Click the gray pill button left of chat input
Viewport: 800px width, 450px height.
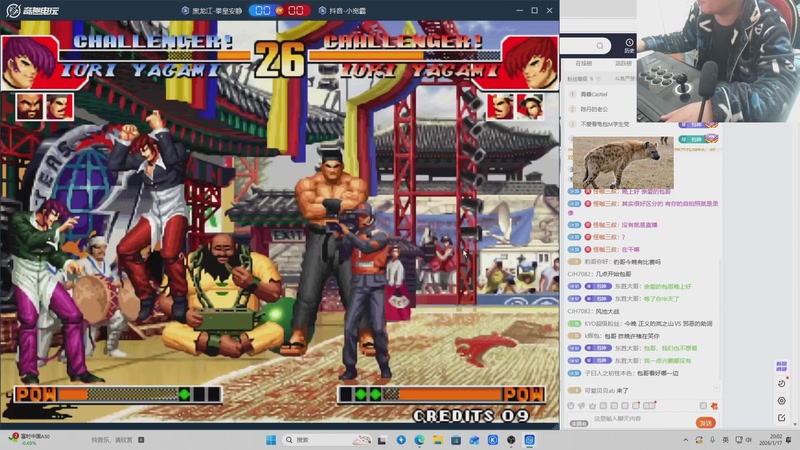tap(579, 423)
